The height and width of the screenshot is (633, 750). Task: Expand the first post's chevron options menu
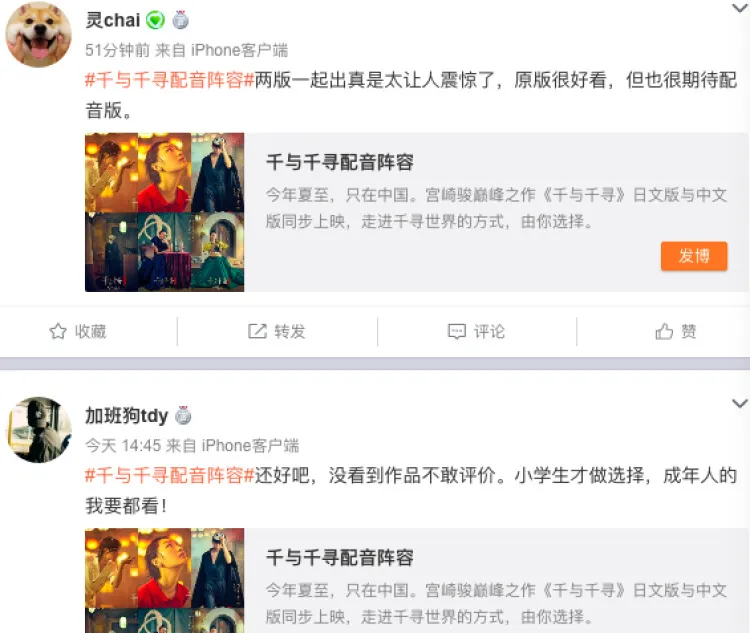739,8
